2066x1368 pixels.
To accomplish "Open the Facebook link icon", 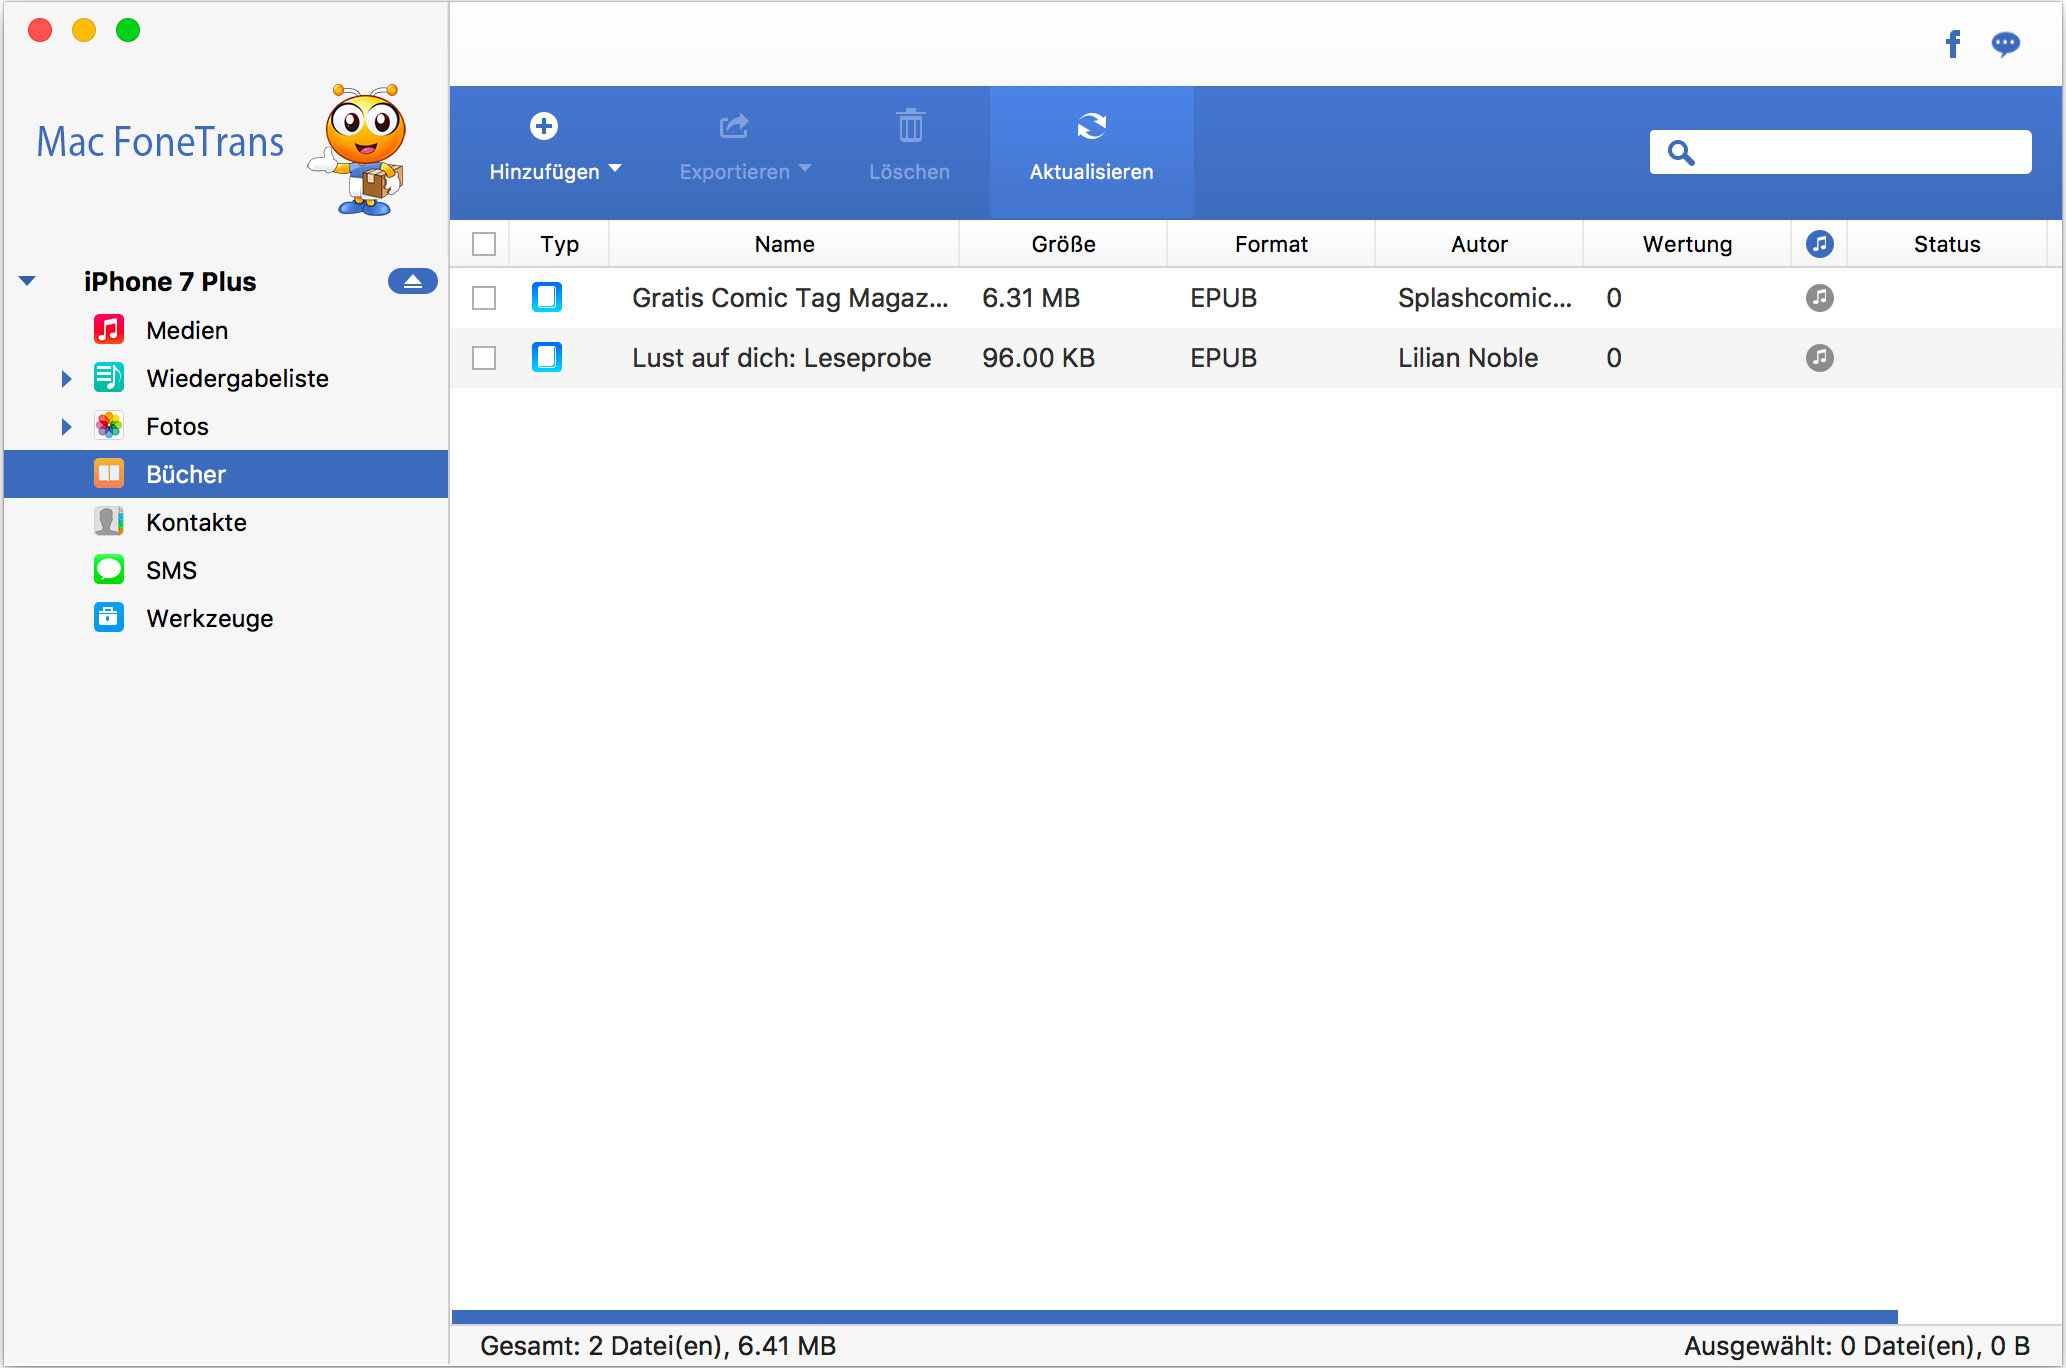I will point(1953,44).
